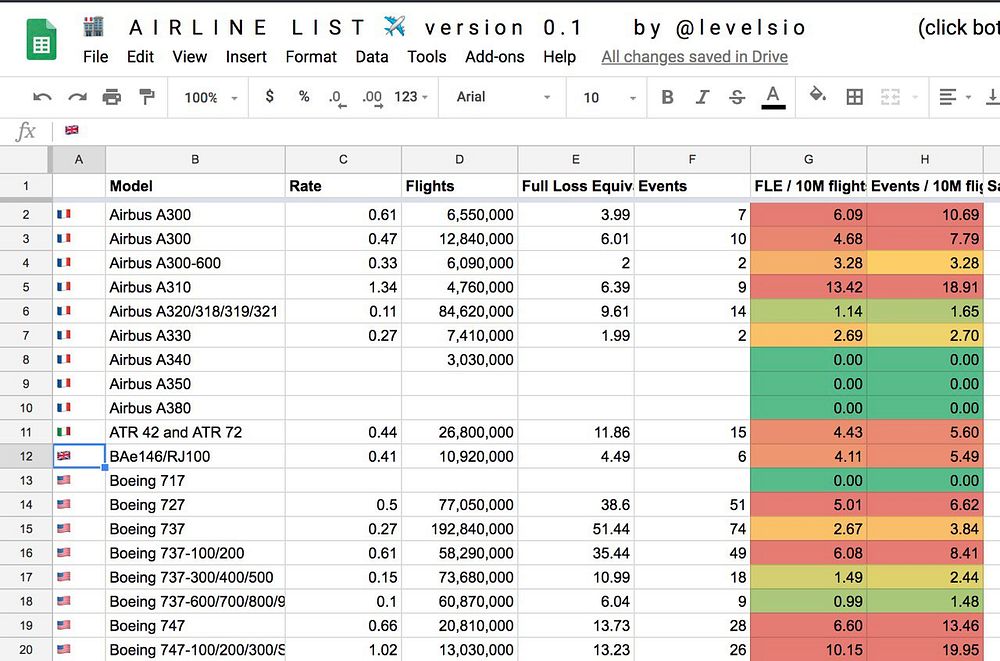Toggle Italic formatting
Viewport: 1000px width, 661px height.
pos(702,97)
